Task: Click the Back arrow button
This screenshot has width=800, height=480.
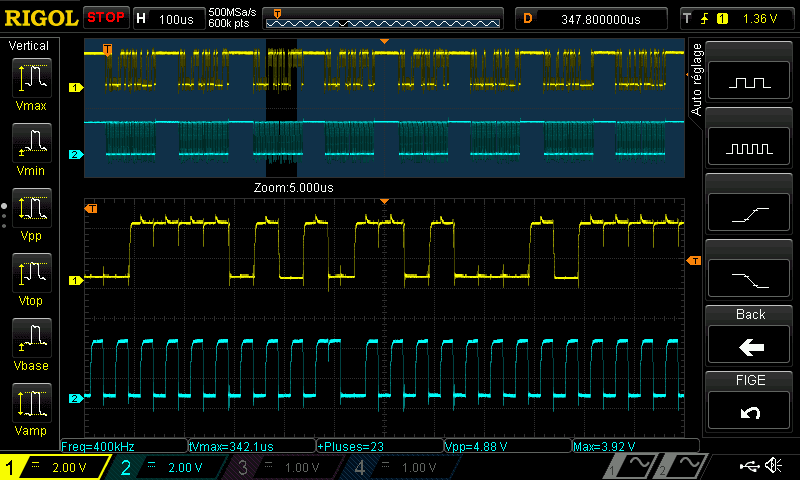Action: 749,345
